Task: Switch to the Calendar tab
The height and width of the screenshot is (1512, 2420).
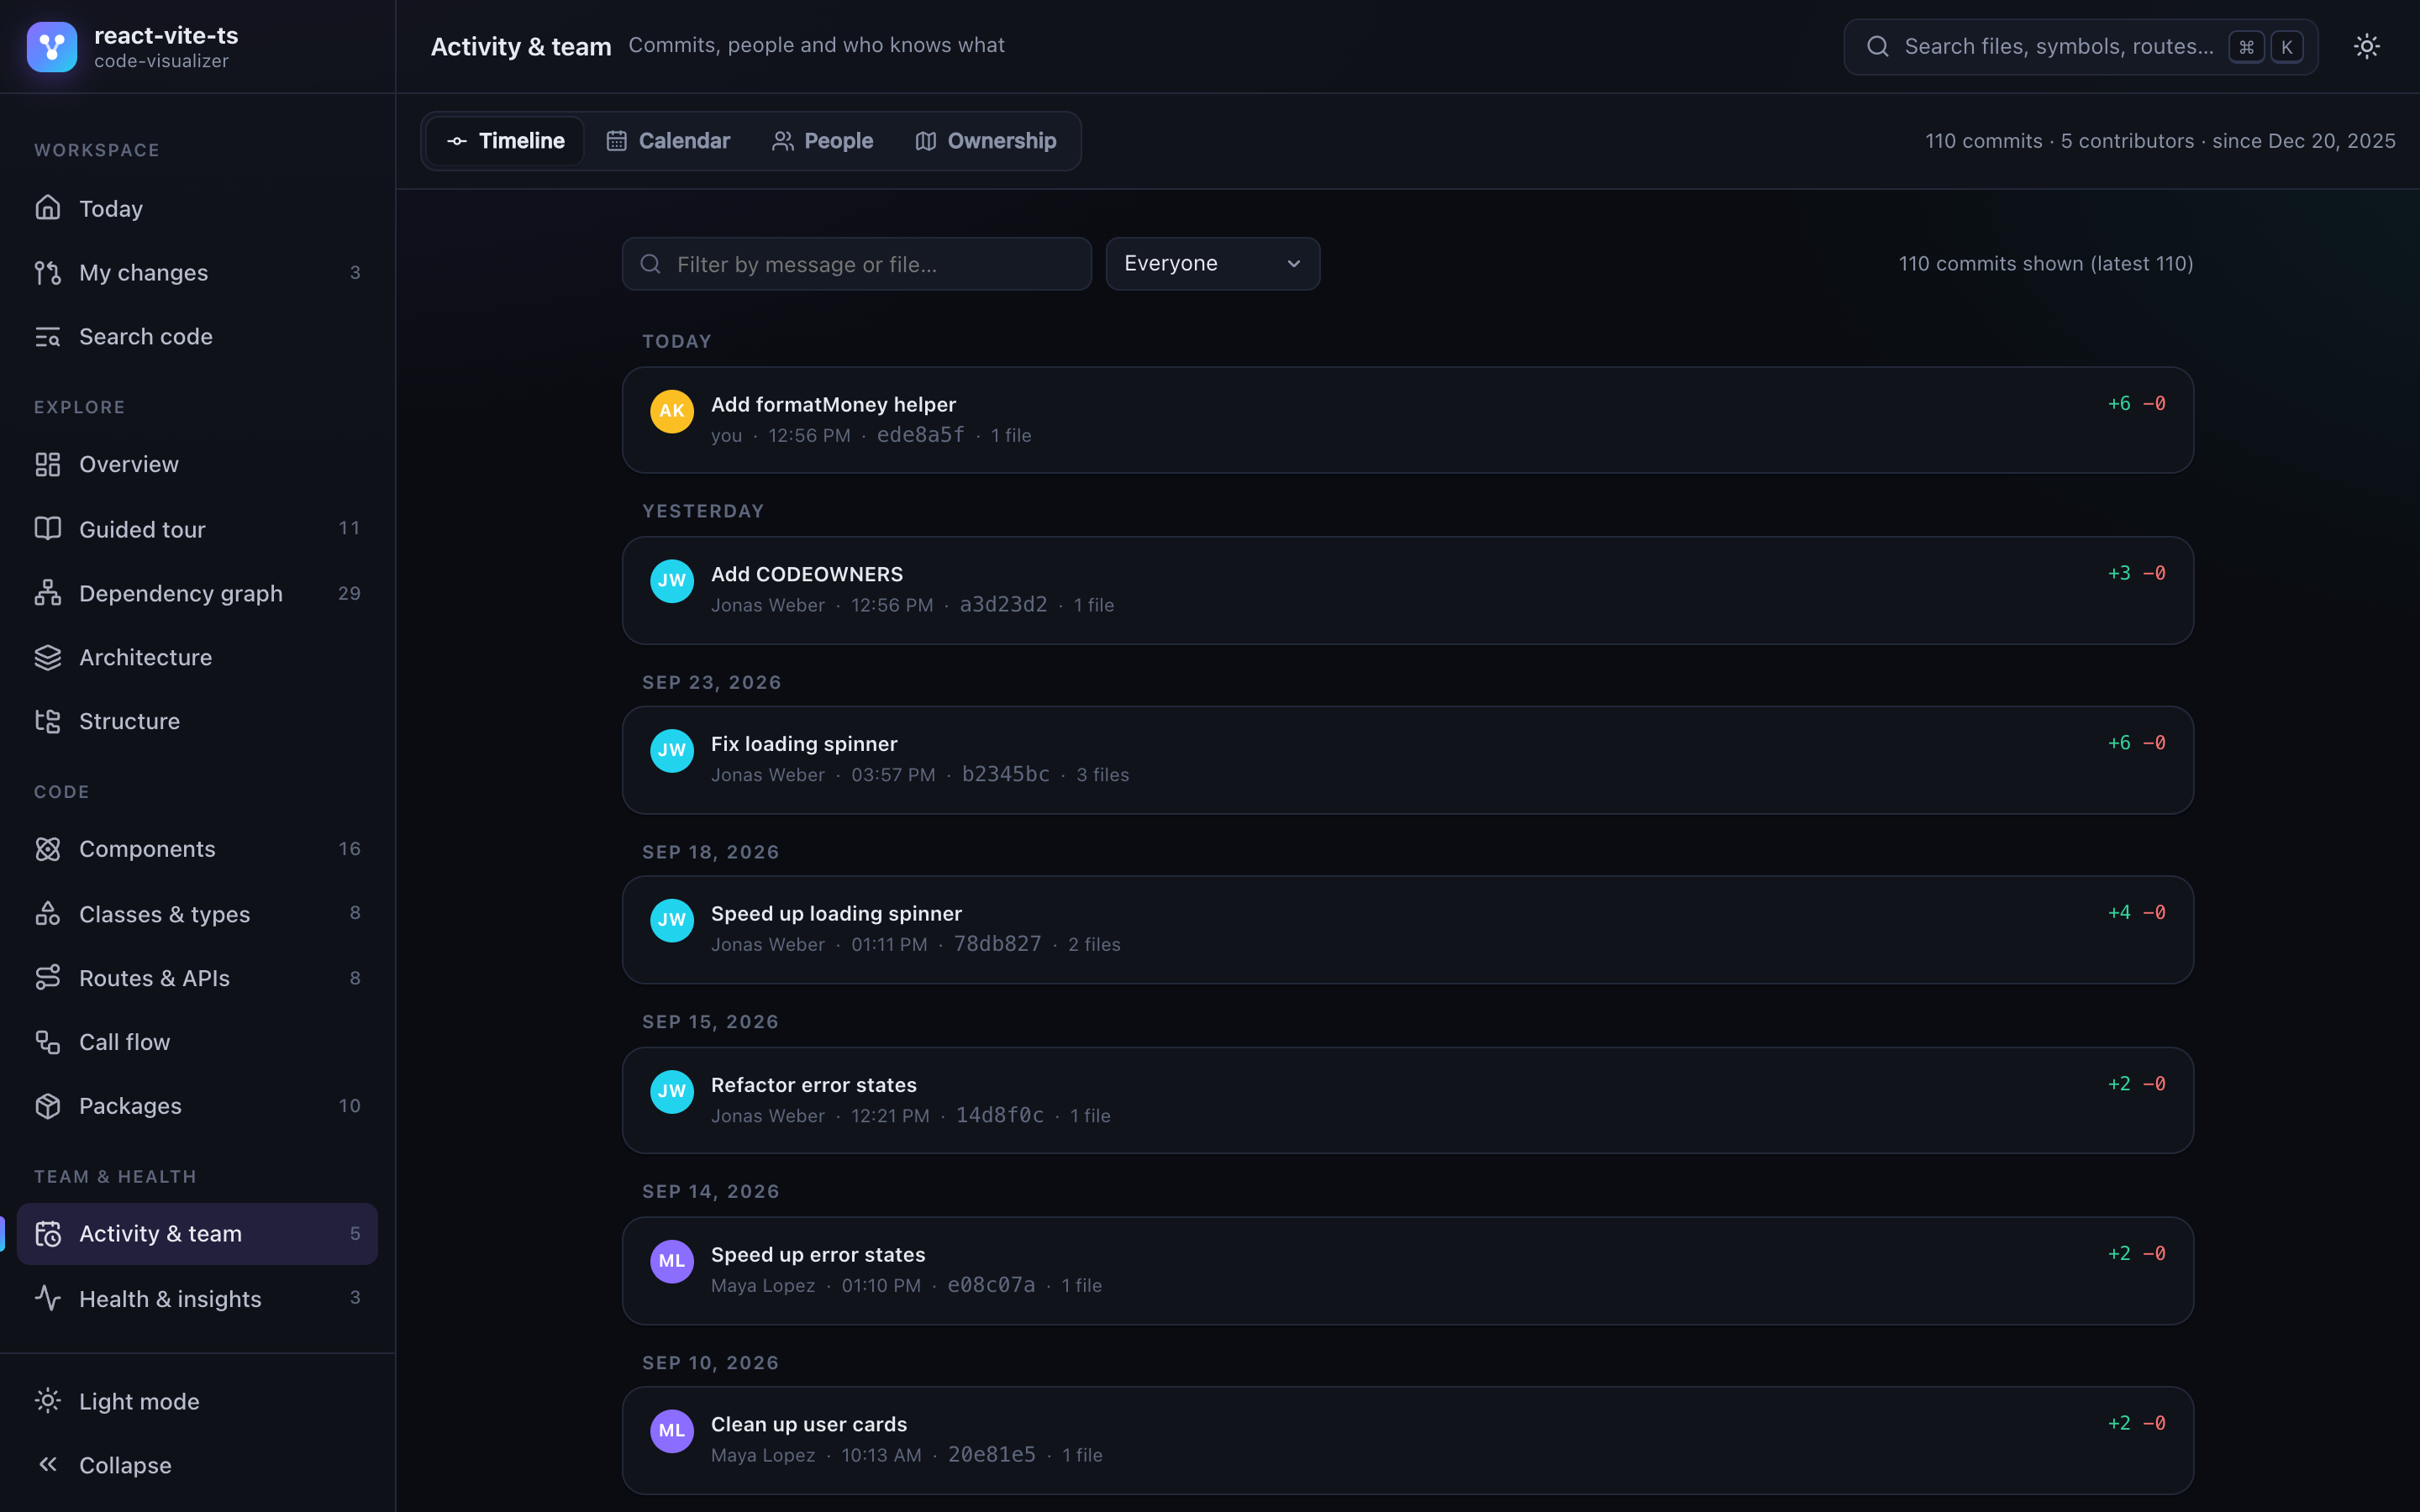Action: coord(668,141)
